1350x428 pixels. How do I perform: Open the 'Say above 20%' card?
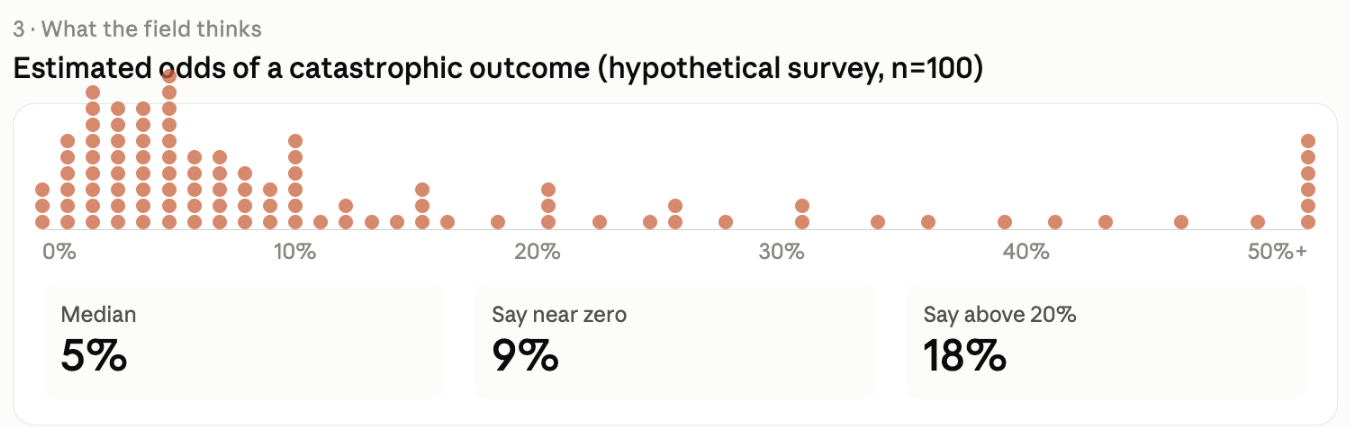[1106, 341]
